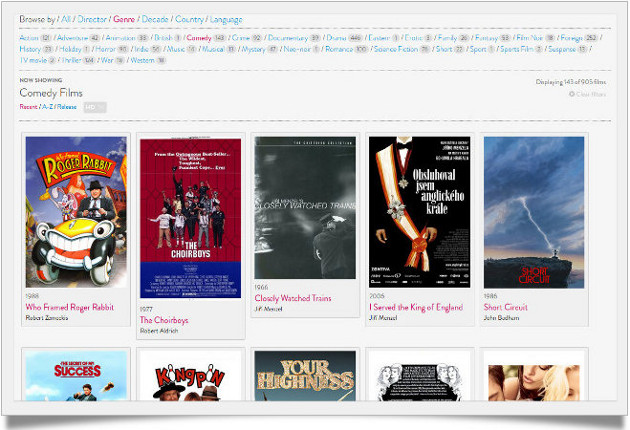The image size is (630, 430).
Task: Filter by the Action genre
Action: tap(29, 38)
